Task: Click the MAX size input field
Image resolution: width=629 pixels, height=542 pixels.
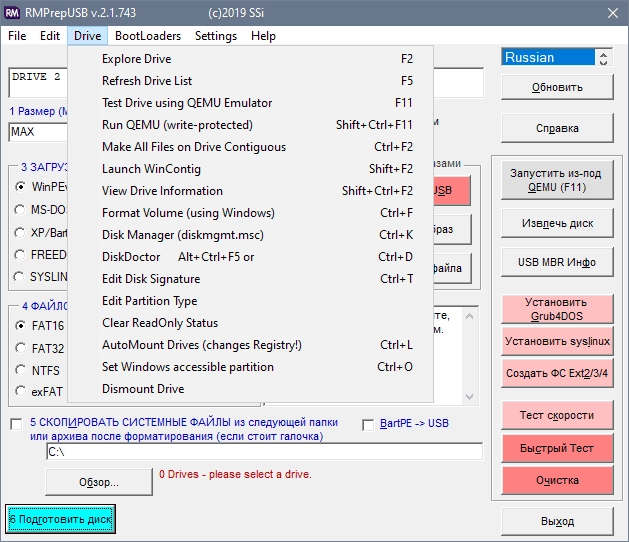Action: (38, 132)
